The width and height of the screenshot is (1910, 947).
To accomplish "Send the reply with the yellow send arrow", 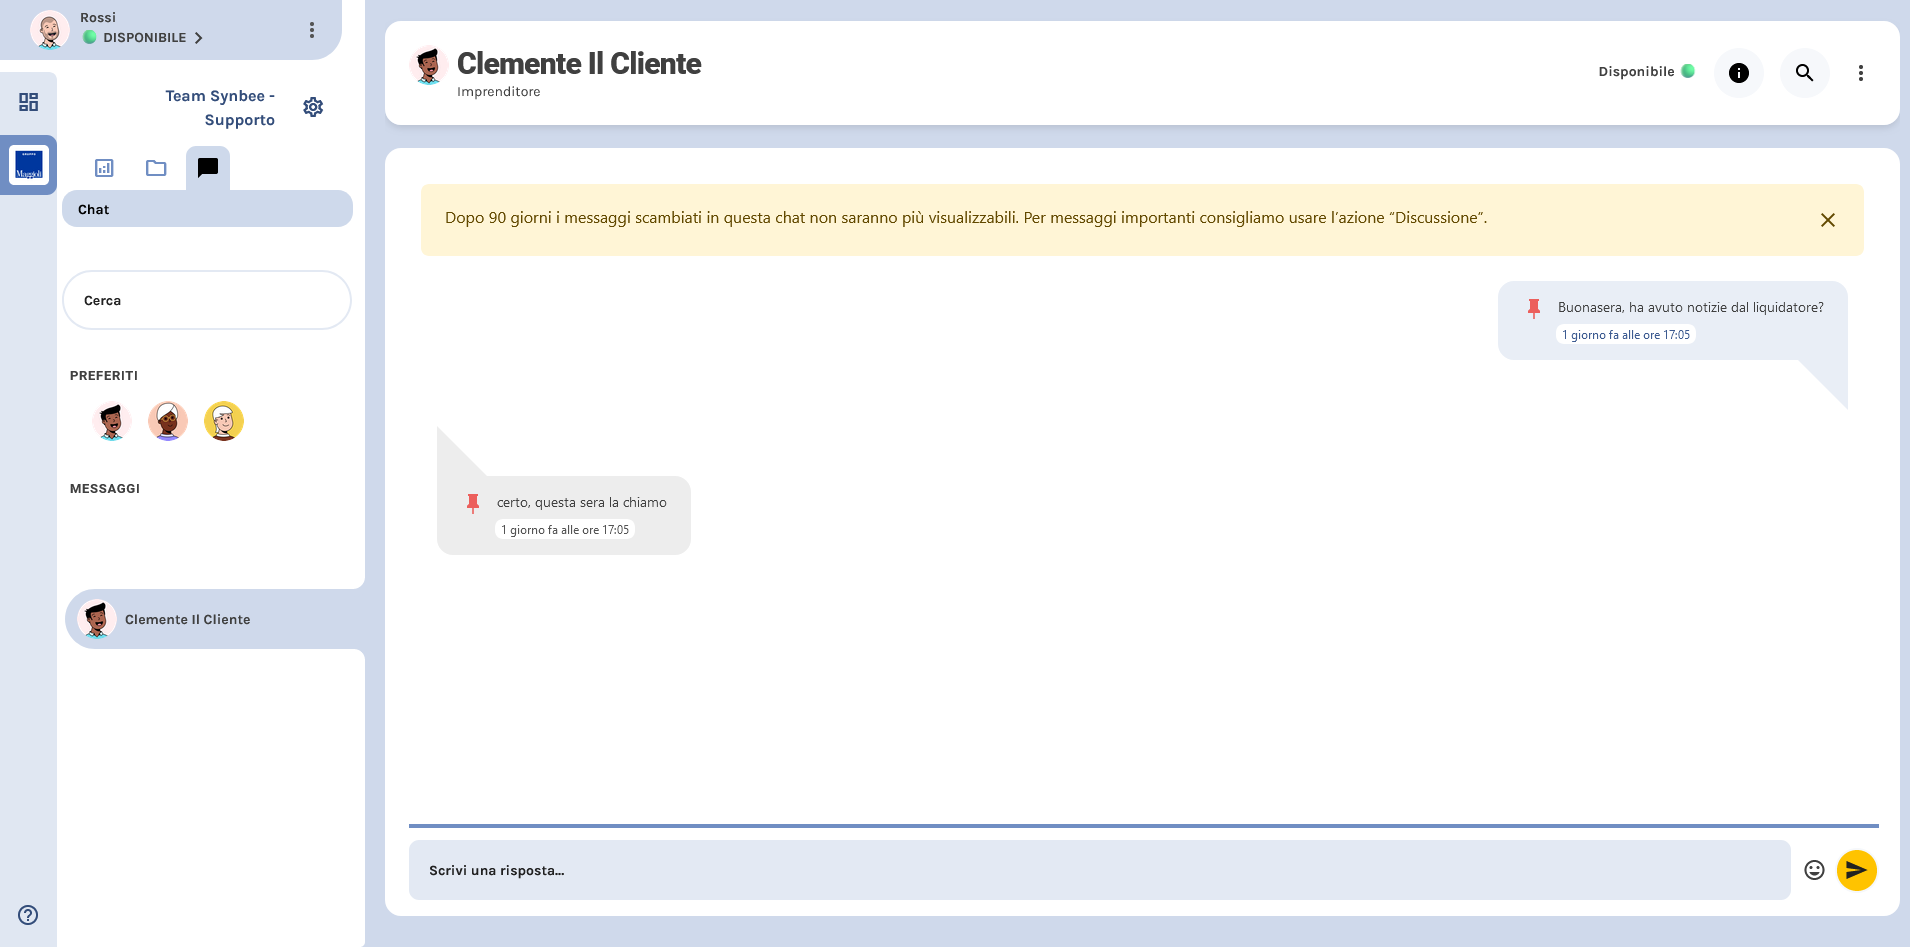I will pyautogui.click(x=1857, y=870).
